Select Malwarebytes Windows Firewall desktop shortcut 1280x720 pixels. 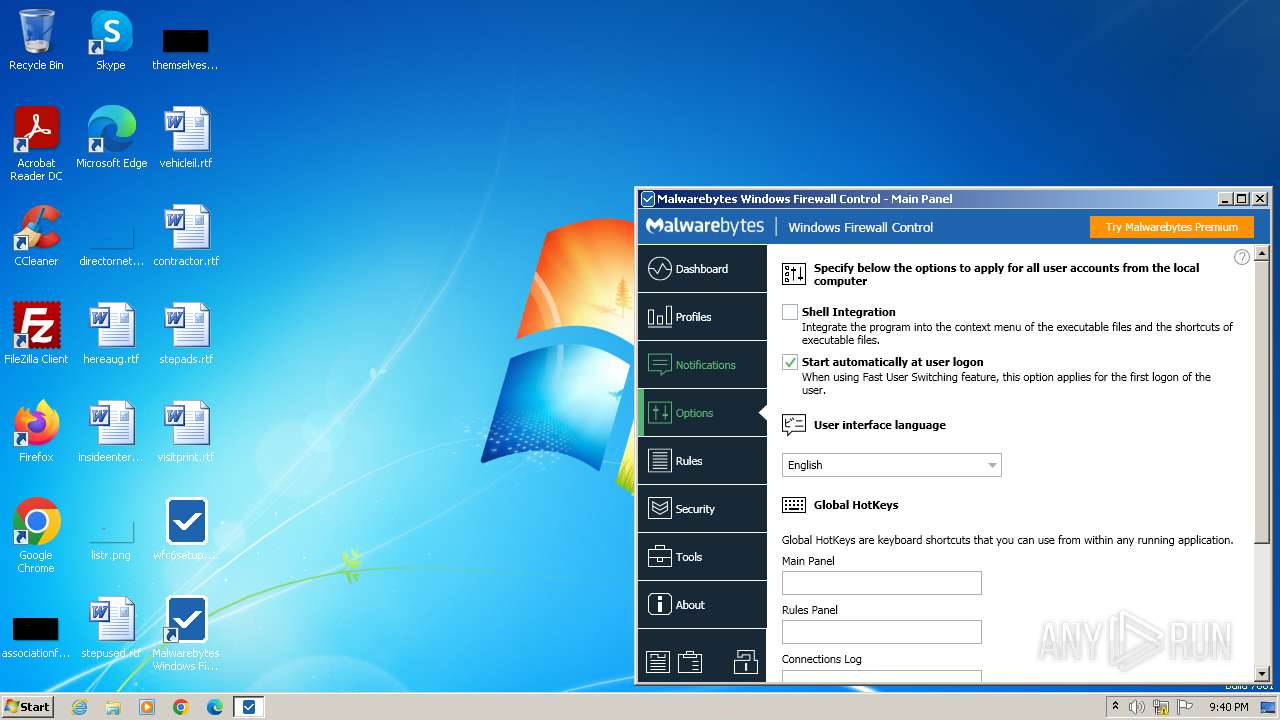click(186, 634)
